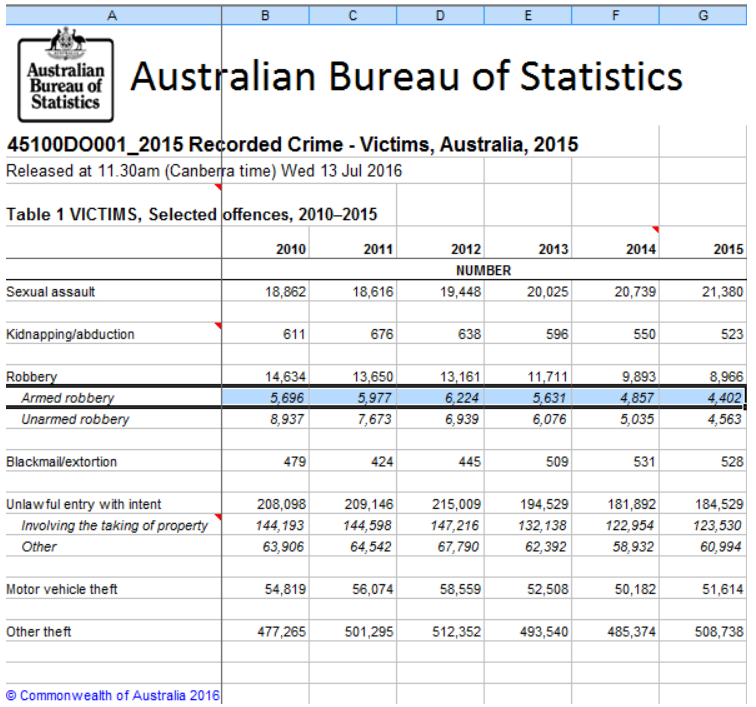Select column E header
The width and height of the screenshot is (756, 707).
click(x=528, y=15)
